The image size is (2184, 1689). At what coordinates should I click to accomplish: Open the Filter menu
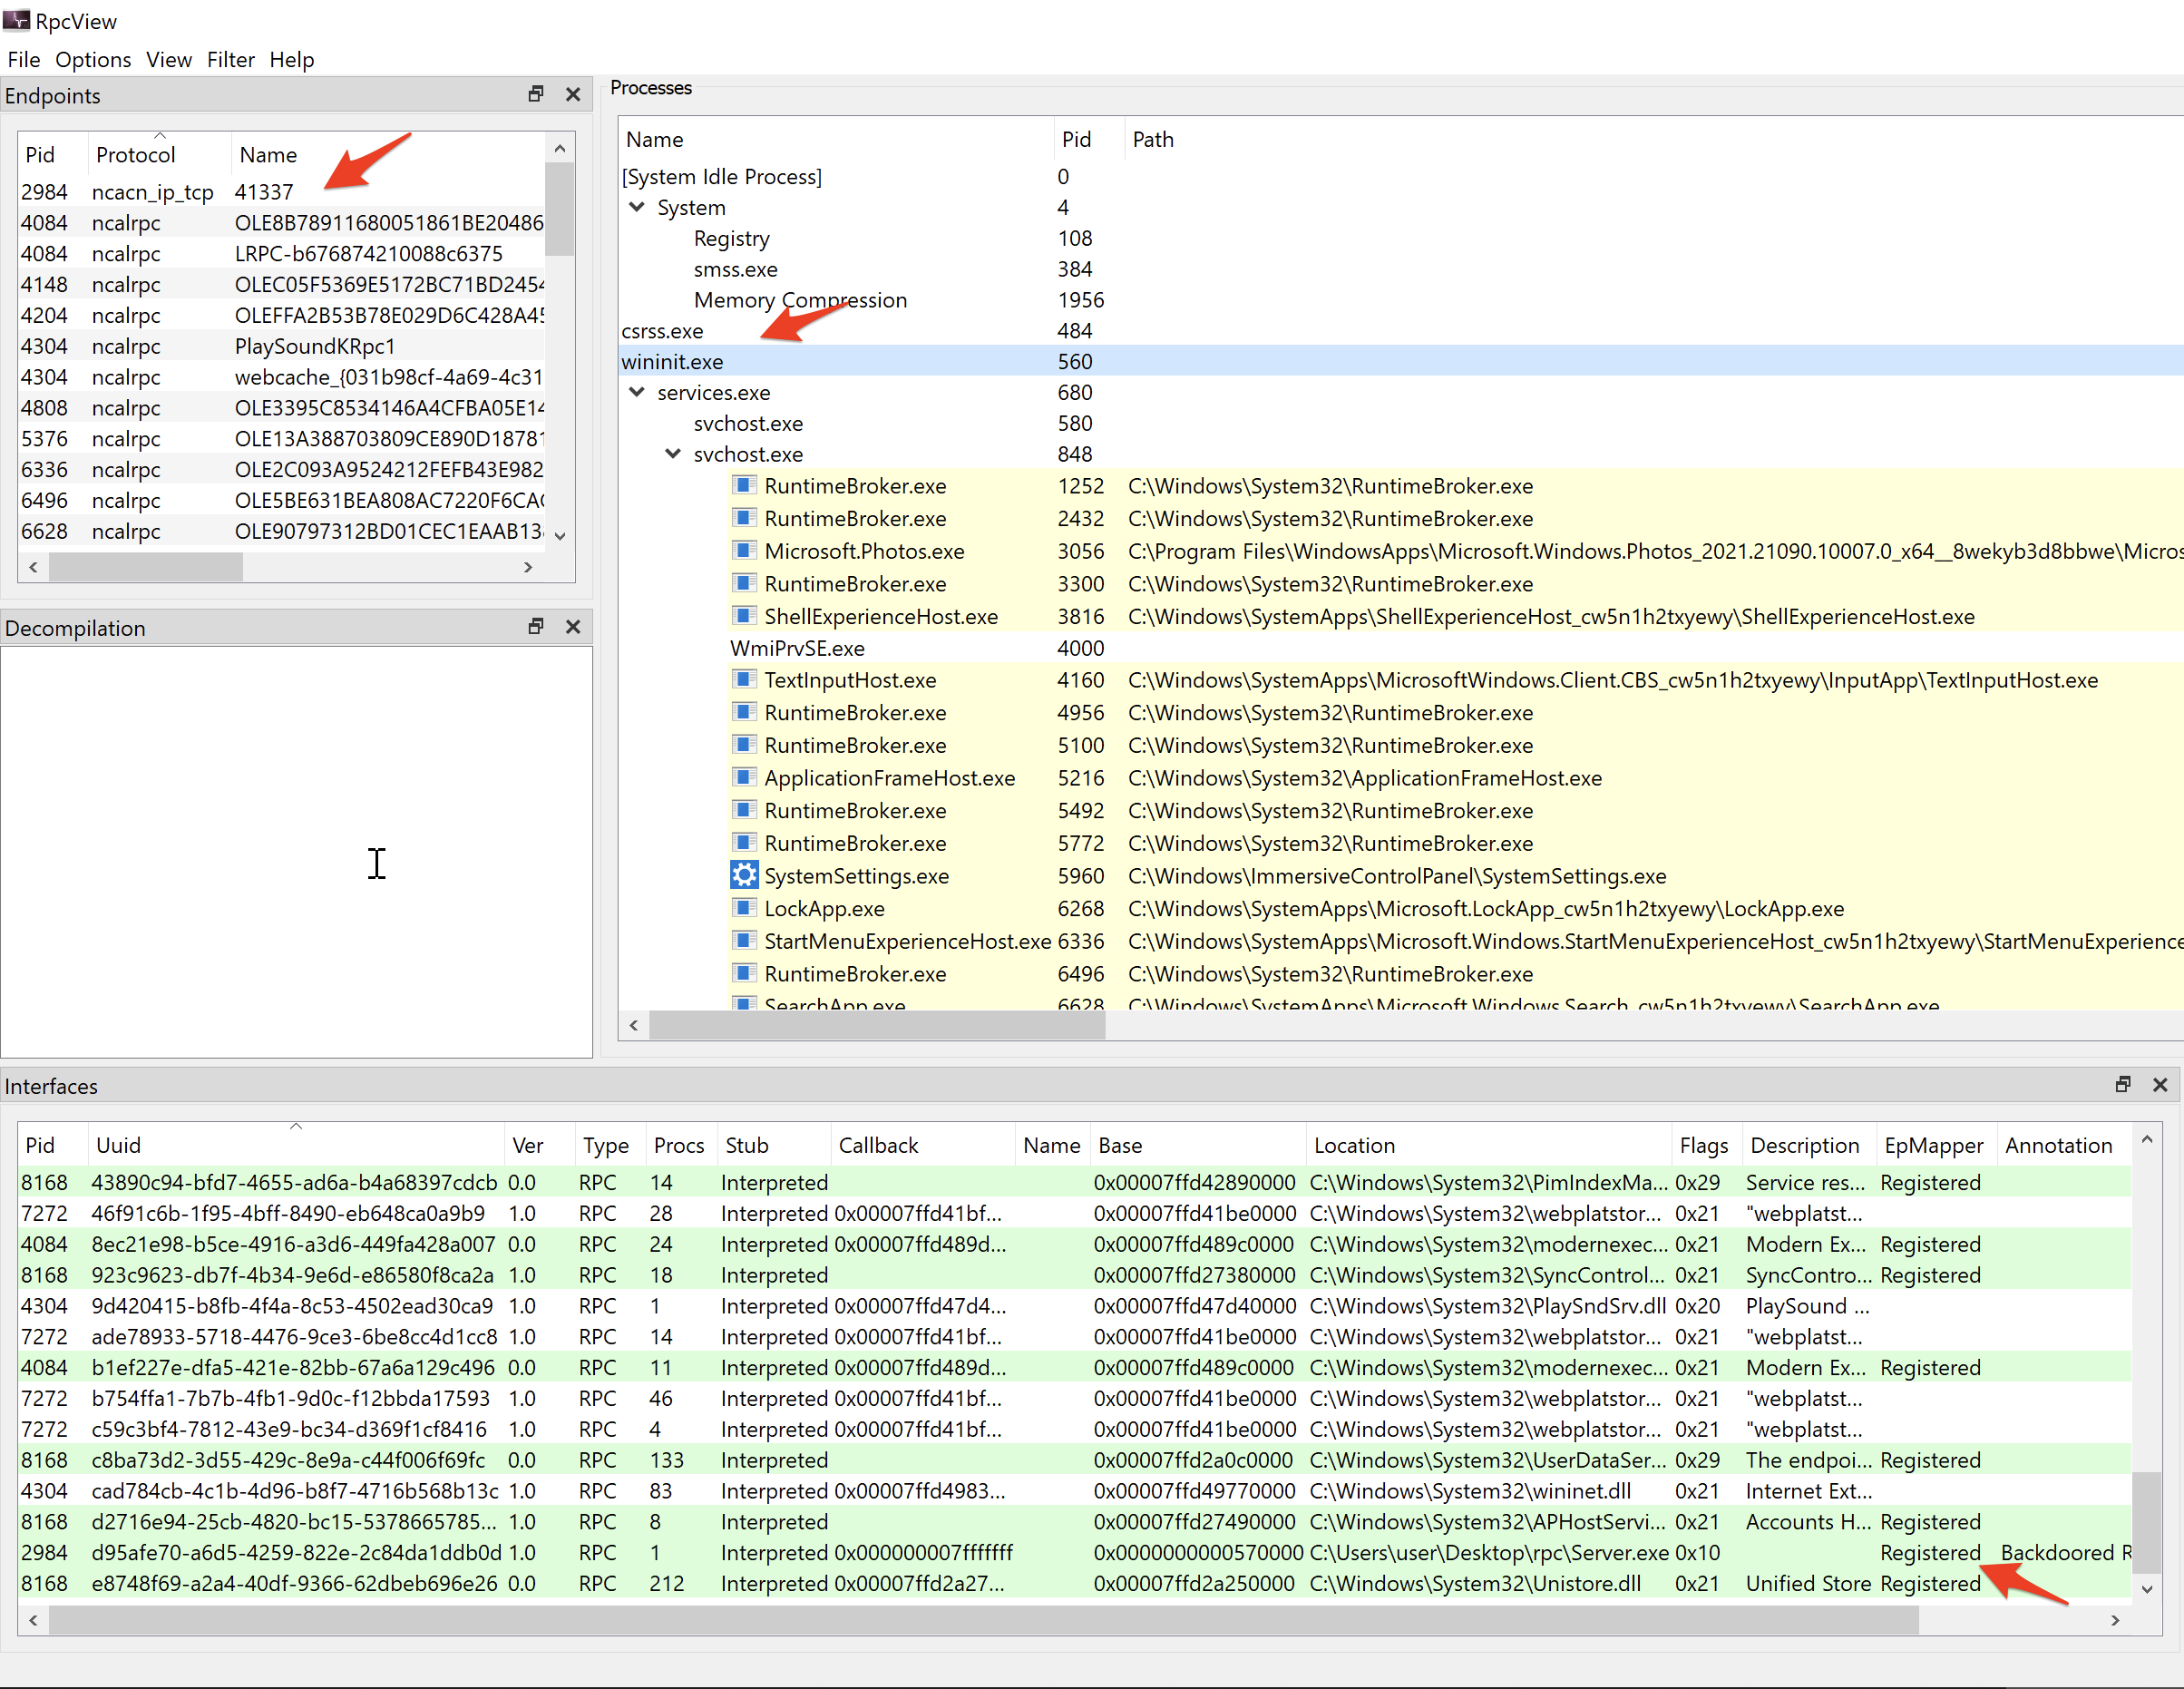click(x=230, y=60)
